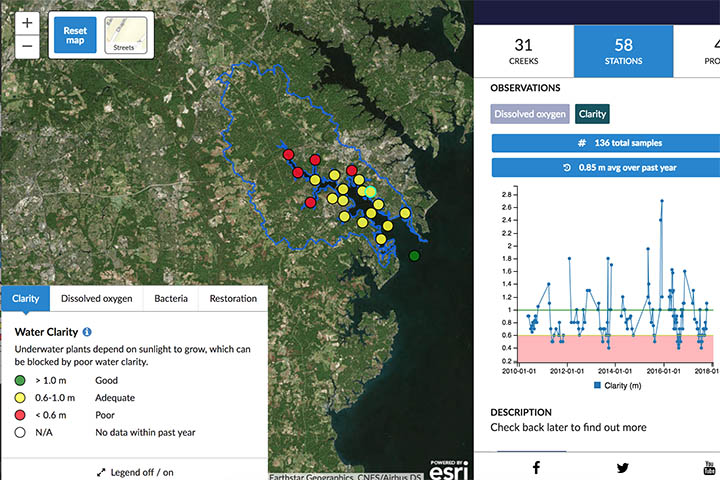720x480 pixels.
Task: Open the Facebook link icon
Action: point(536,467)
